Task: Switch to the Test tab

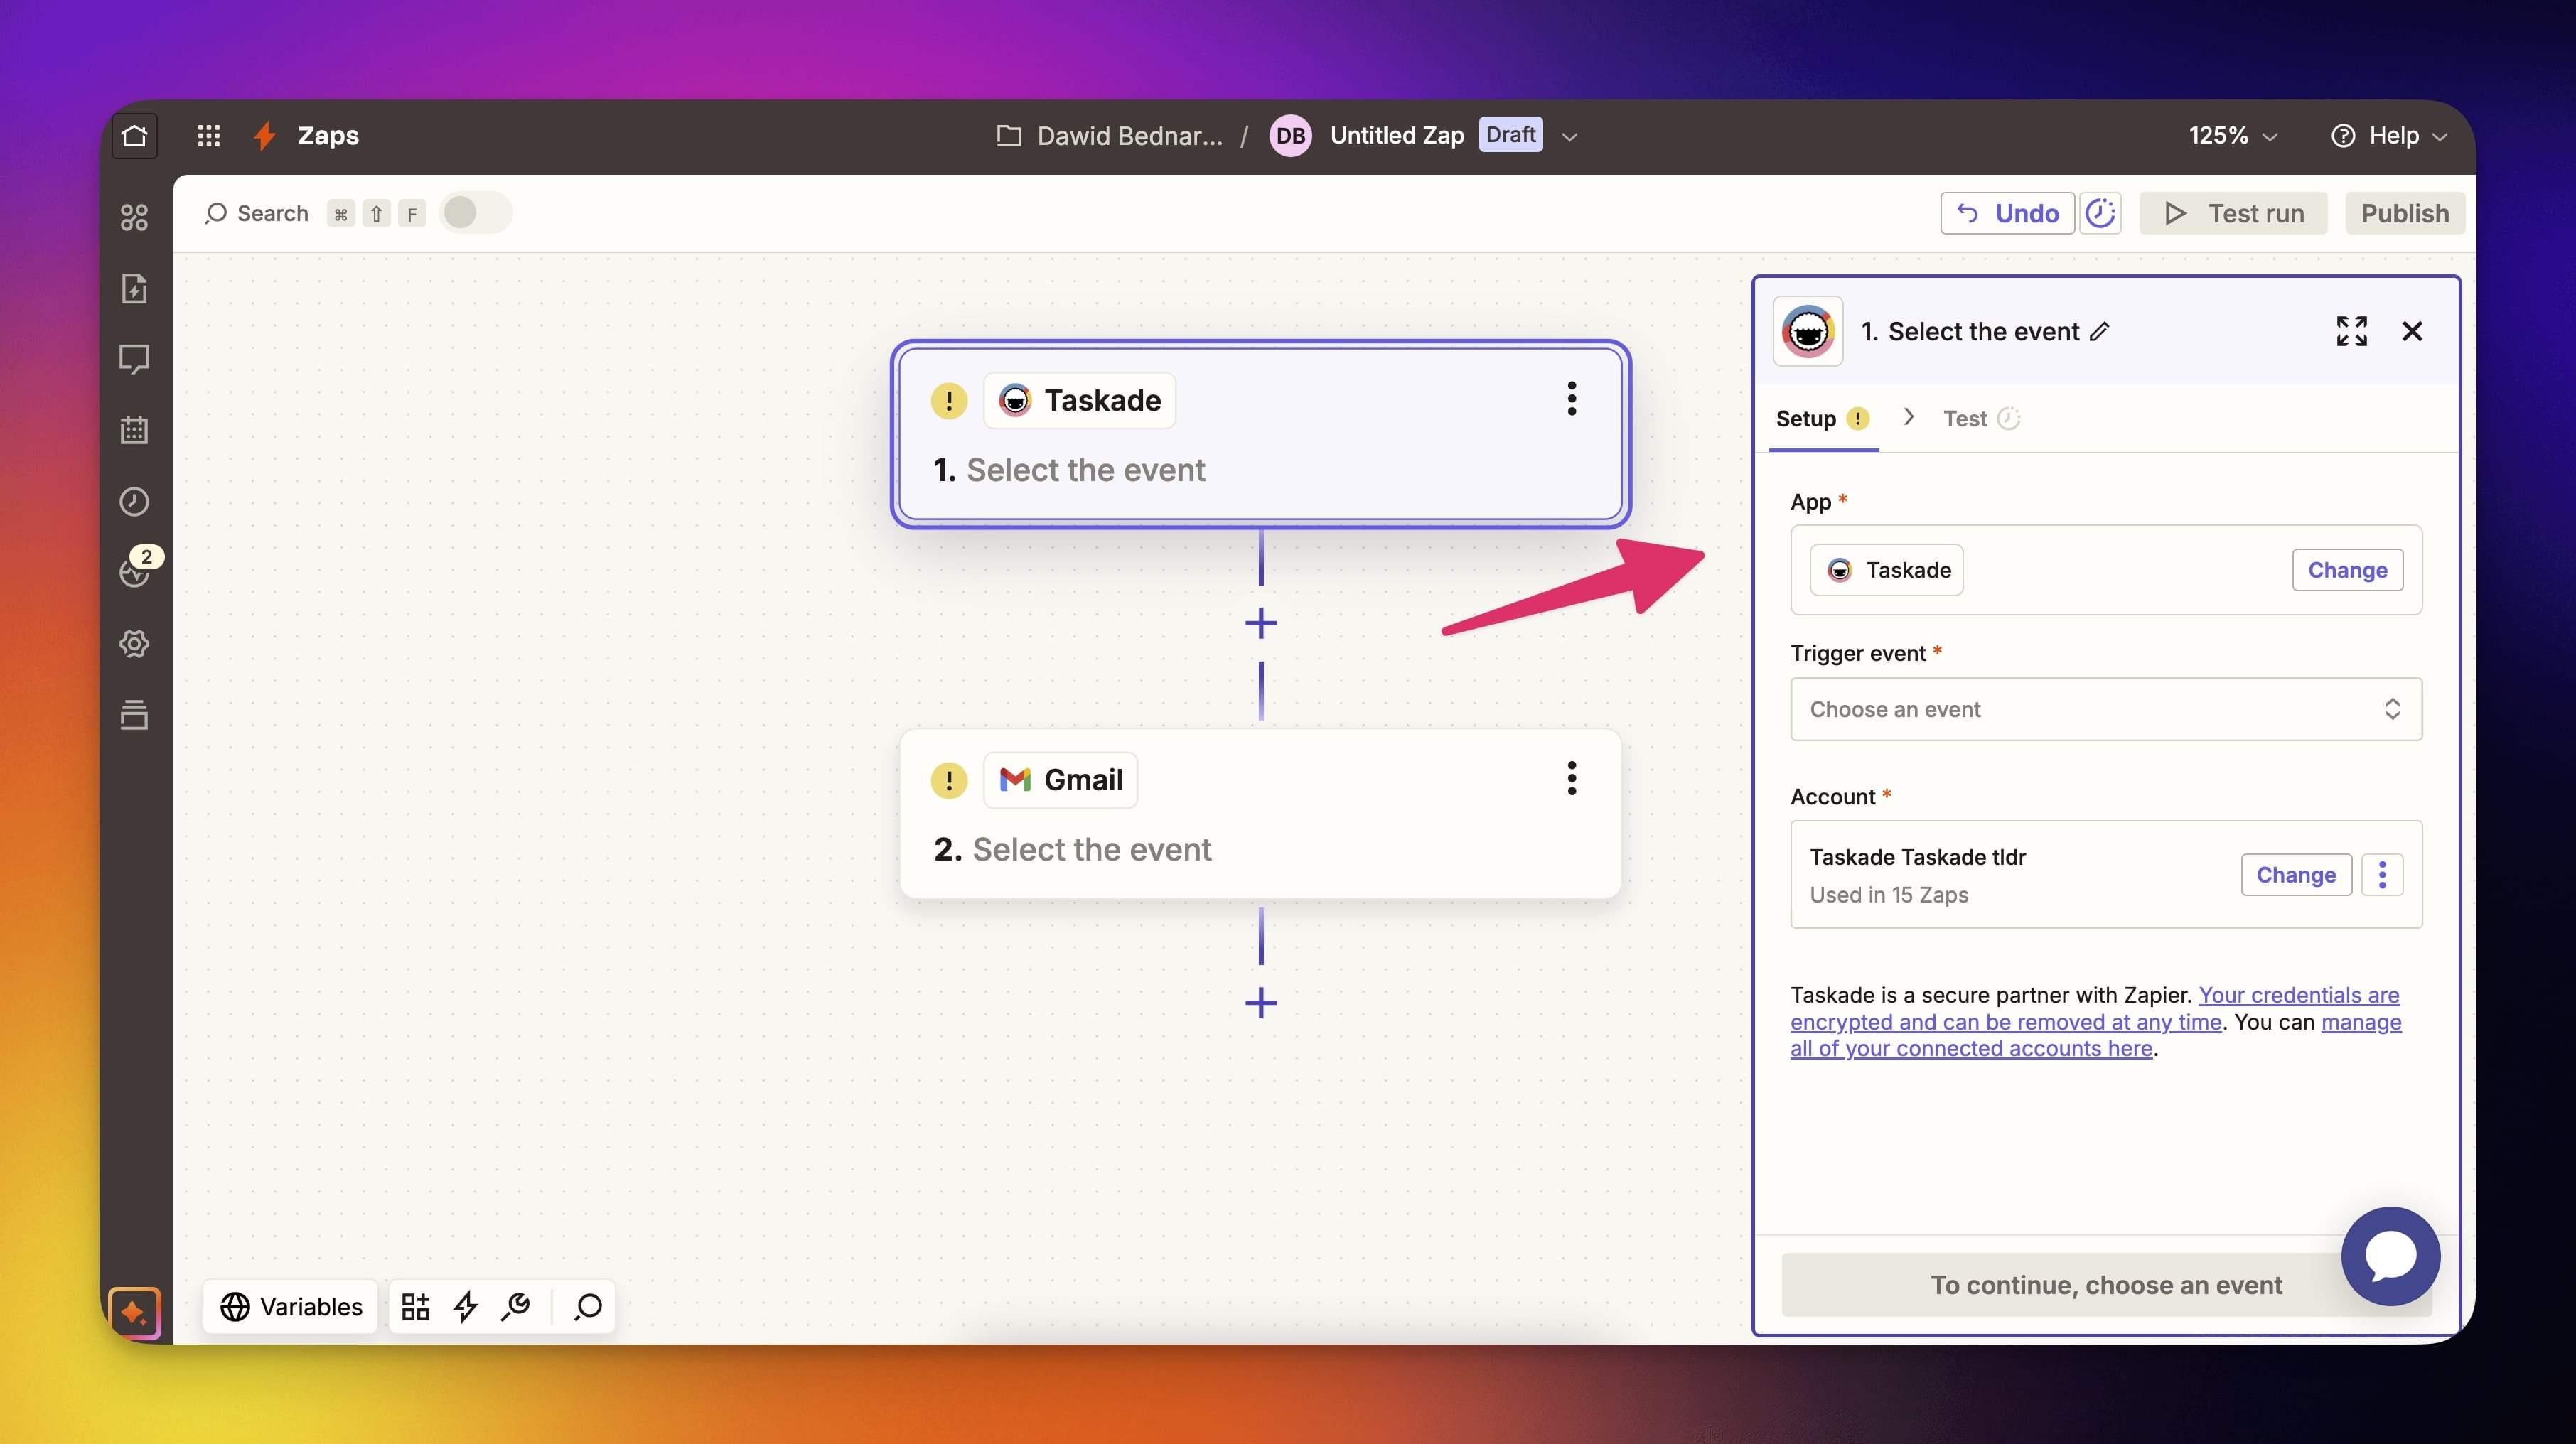Action: tap(1965, 419)
